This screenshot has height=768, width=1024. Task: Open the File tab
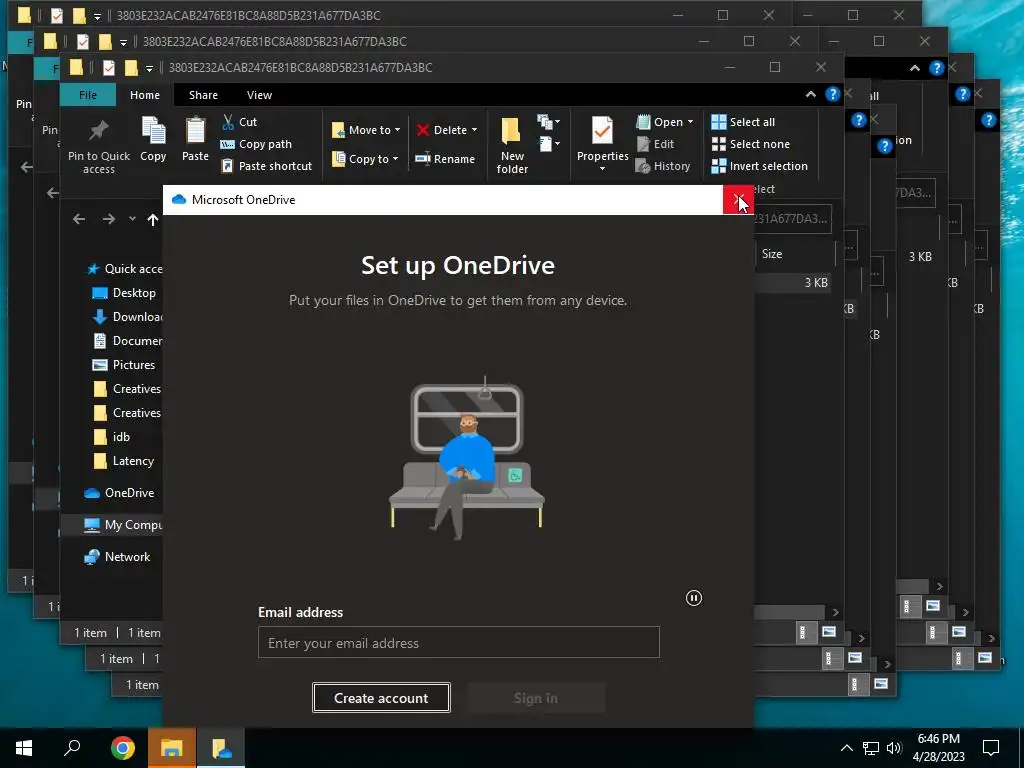pos(88,95)
